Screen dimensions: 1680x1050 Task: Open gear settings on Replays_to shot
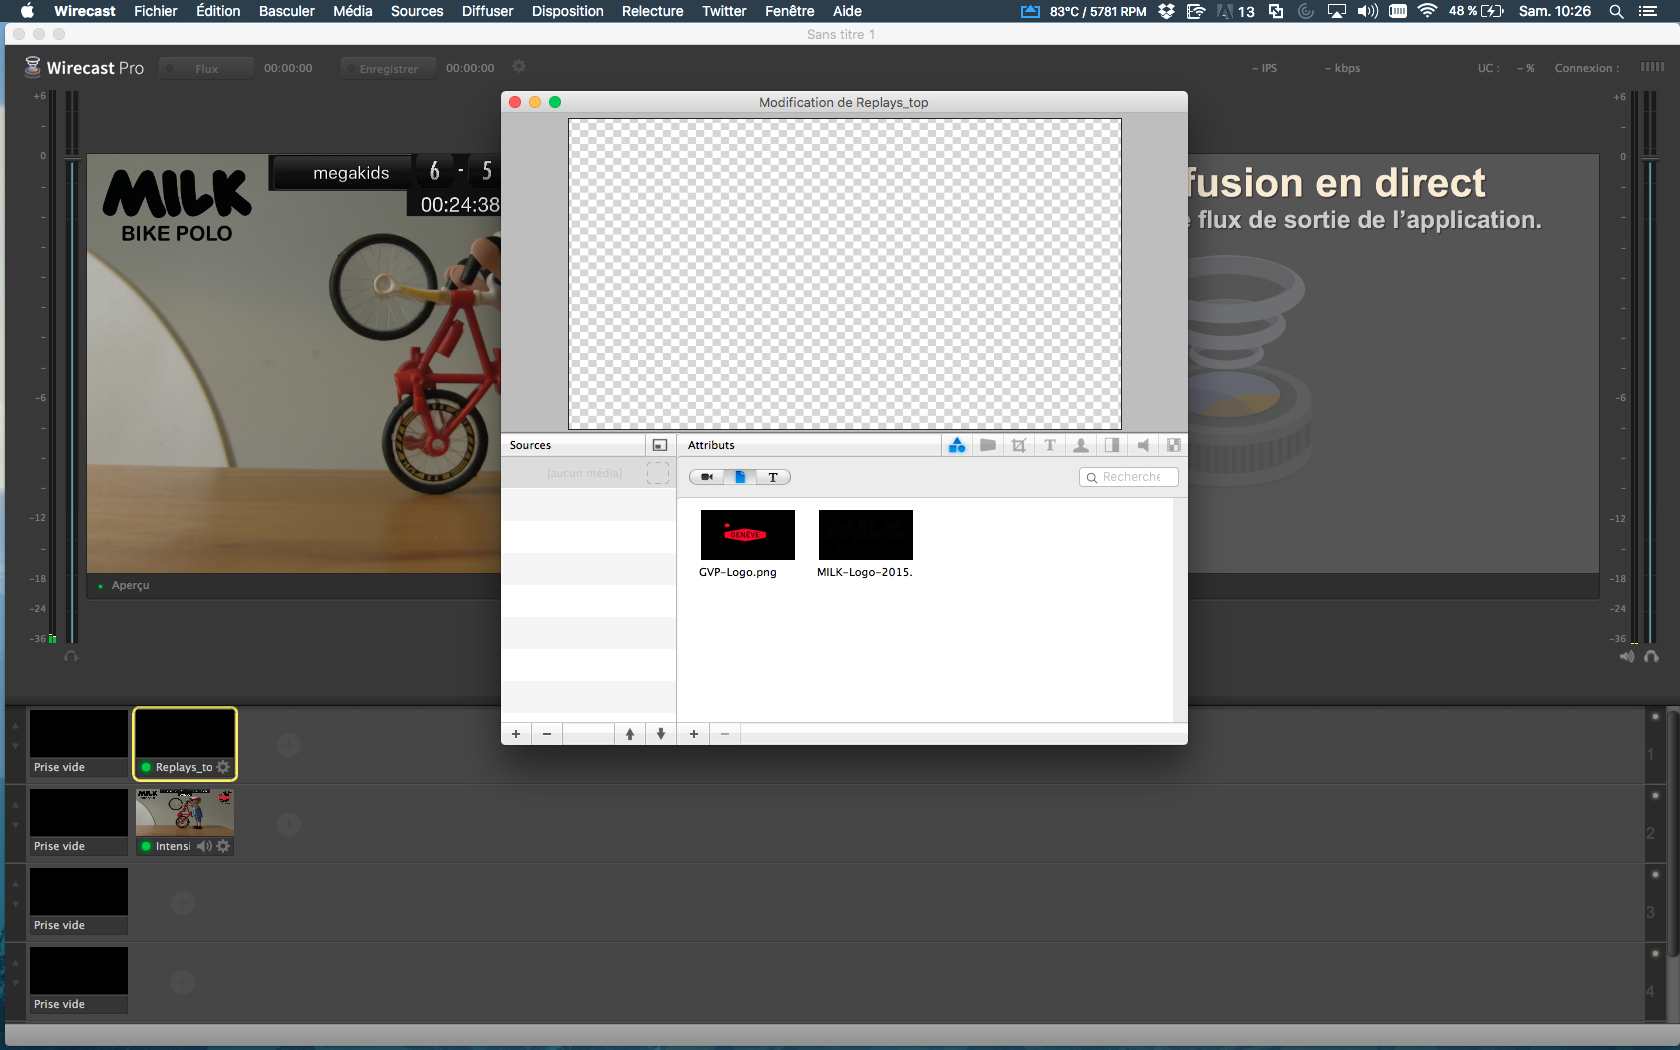223,767
